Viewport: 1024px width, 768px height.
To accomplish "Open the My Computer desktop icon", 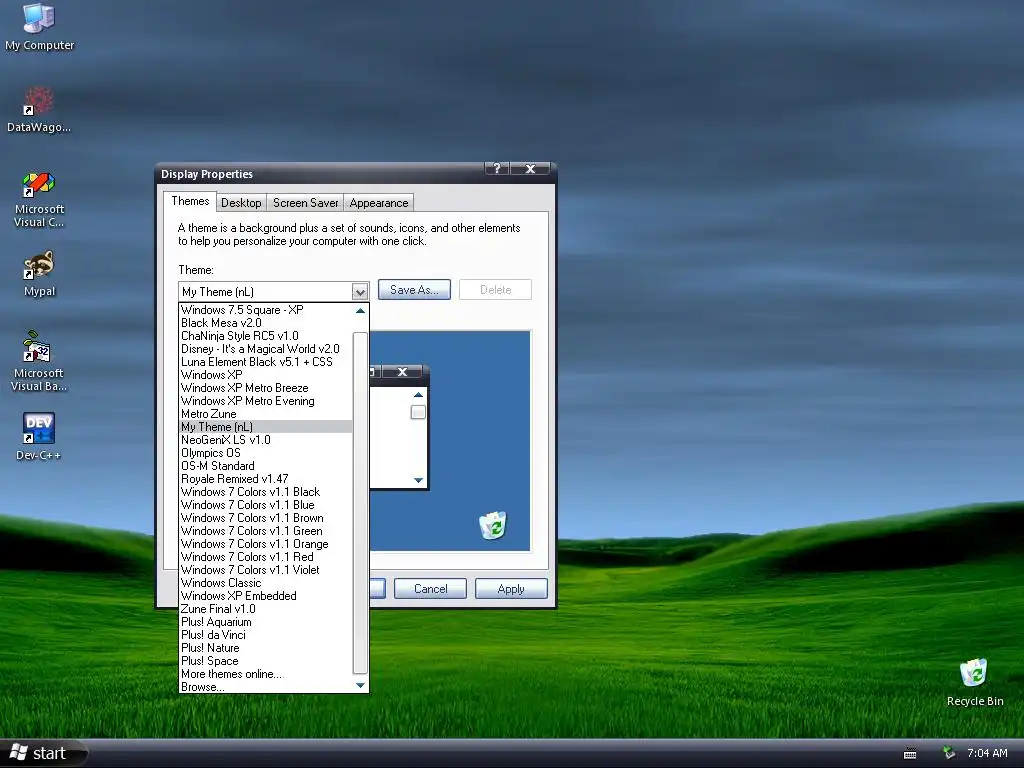I will coord(39,26).
